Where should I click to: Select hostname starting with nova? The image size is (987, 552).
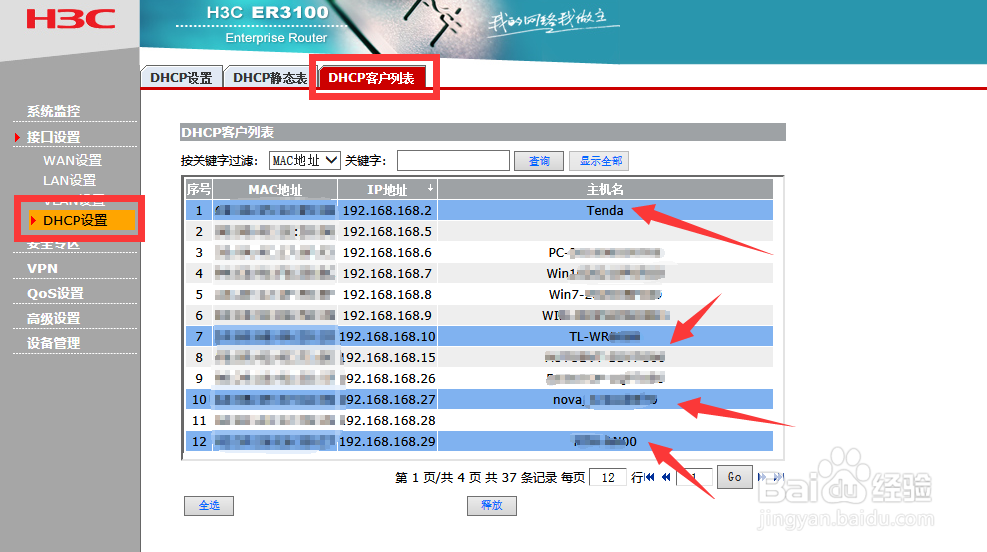[605, 399]
